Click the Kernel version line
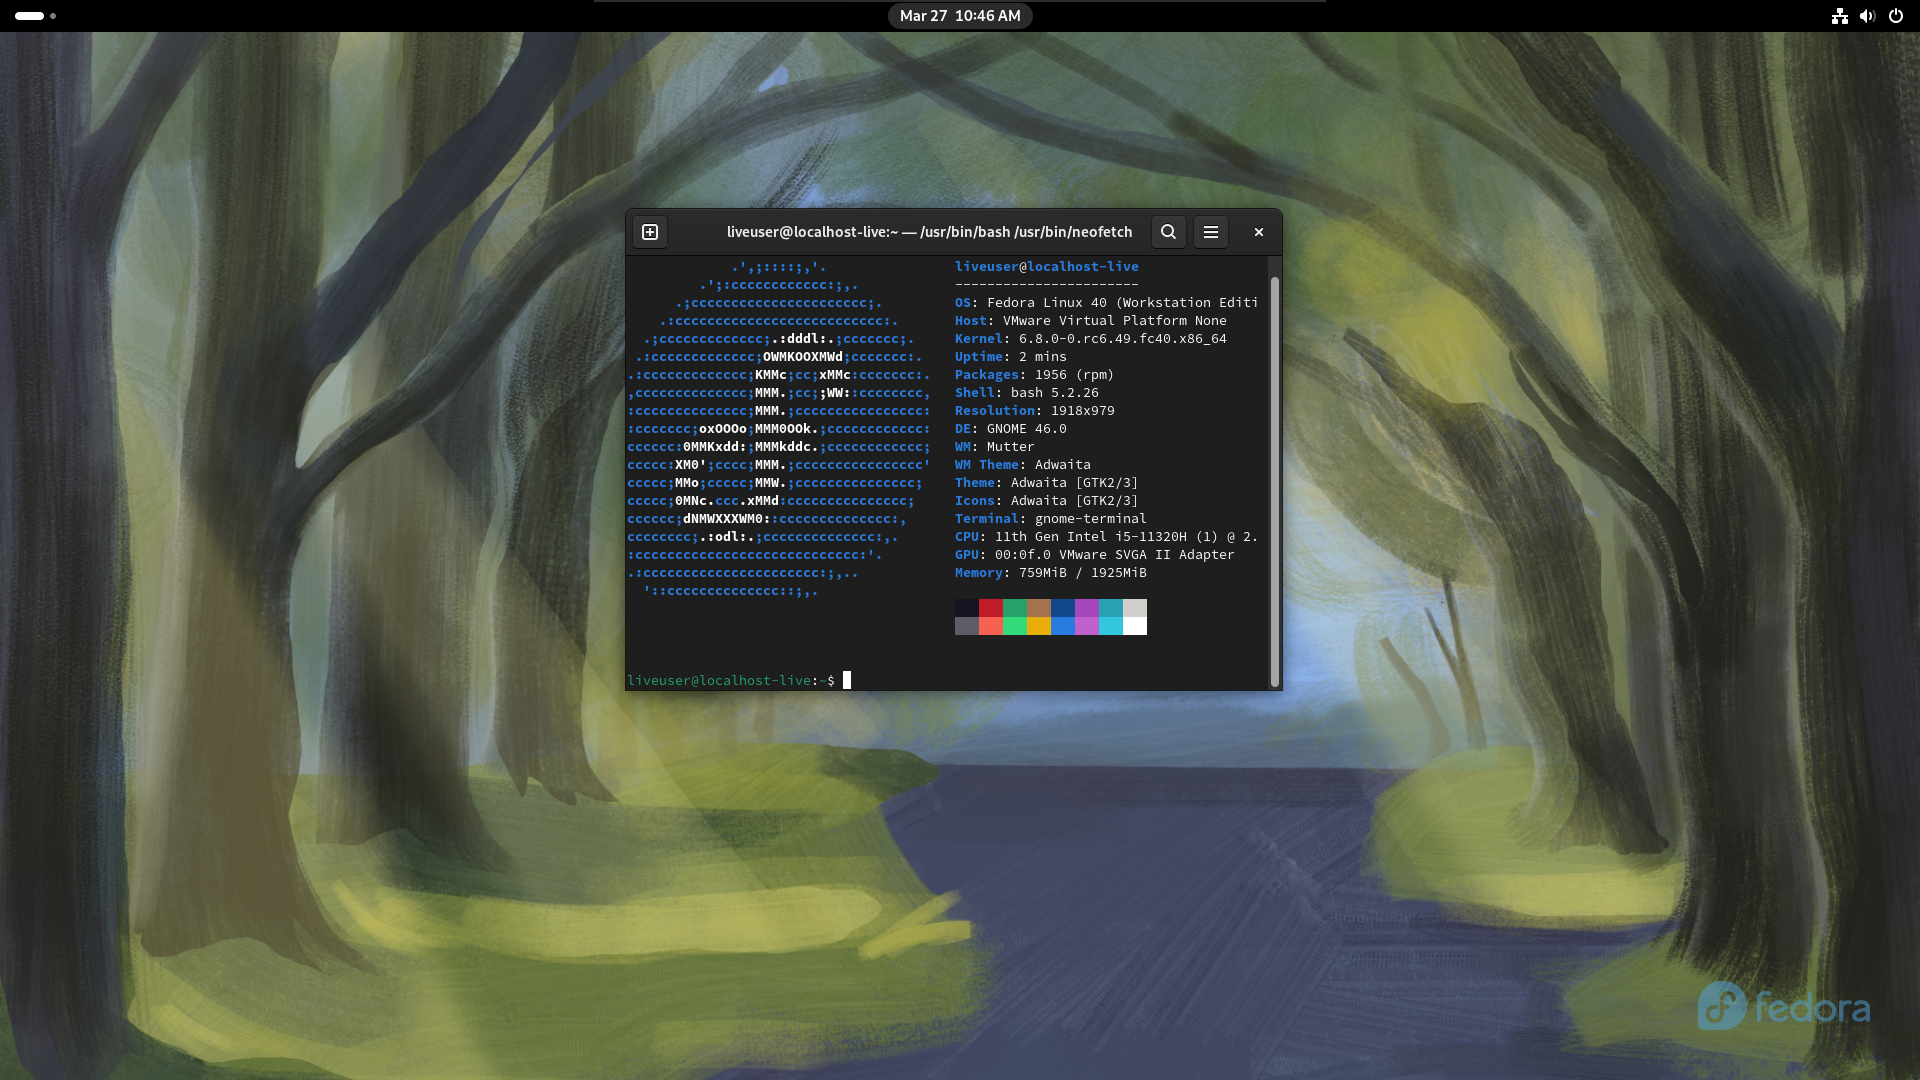This screenshot has width=1920, height=1080. 1090,339
